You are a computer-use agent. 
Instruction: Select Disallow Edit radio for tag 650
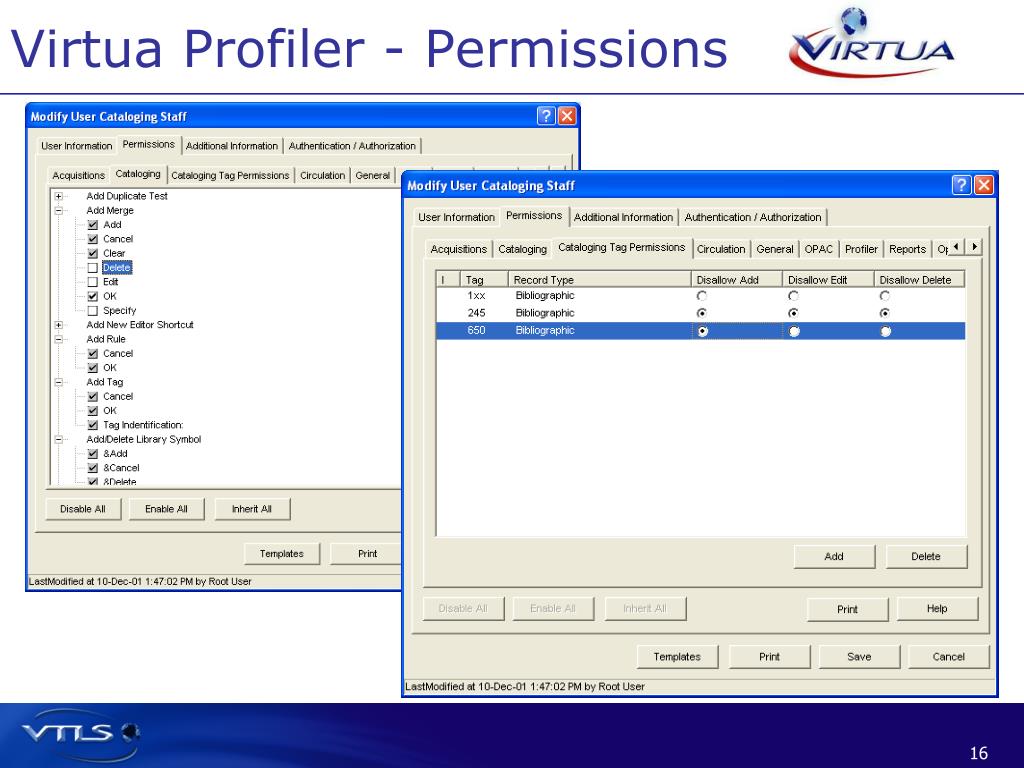[x=794, y=331]
